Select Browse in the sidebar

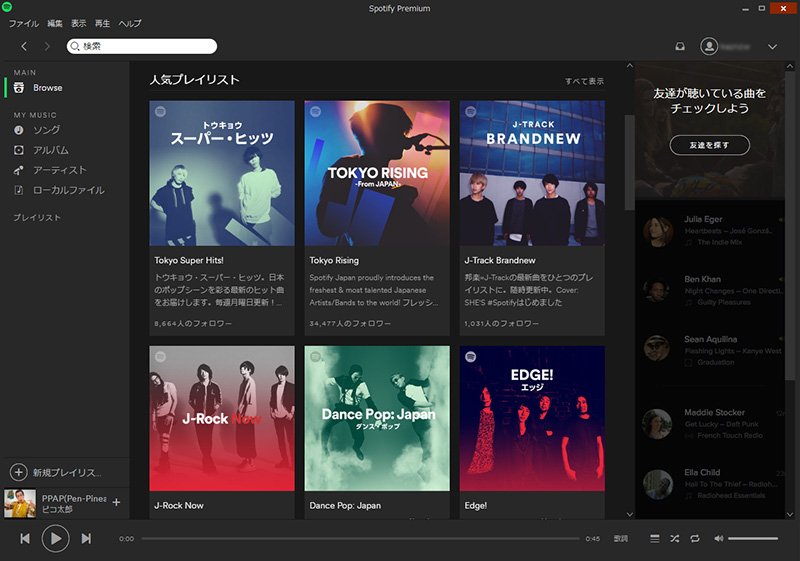(x=48, y=88)
